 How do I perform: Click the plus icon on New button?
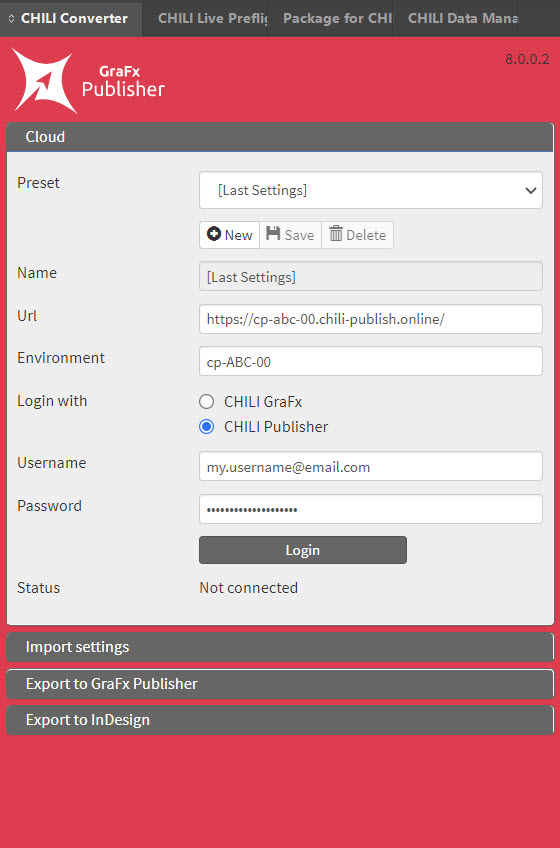[x=214, y=234]
